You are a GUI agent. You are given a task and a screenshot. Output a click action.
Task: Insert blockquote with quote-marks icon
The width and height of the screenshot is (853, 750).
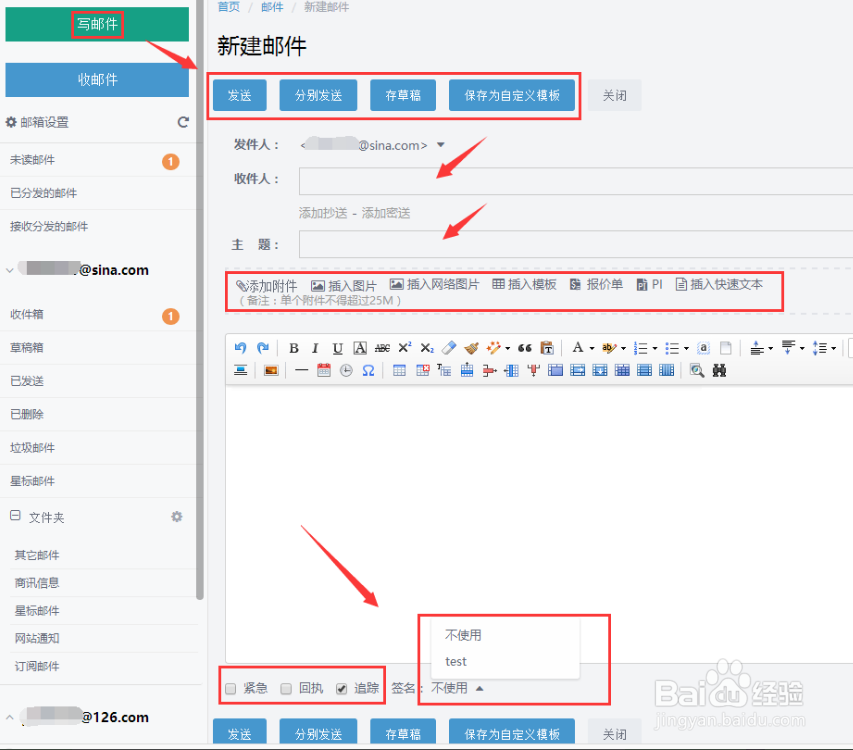(x=524, y=348)
